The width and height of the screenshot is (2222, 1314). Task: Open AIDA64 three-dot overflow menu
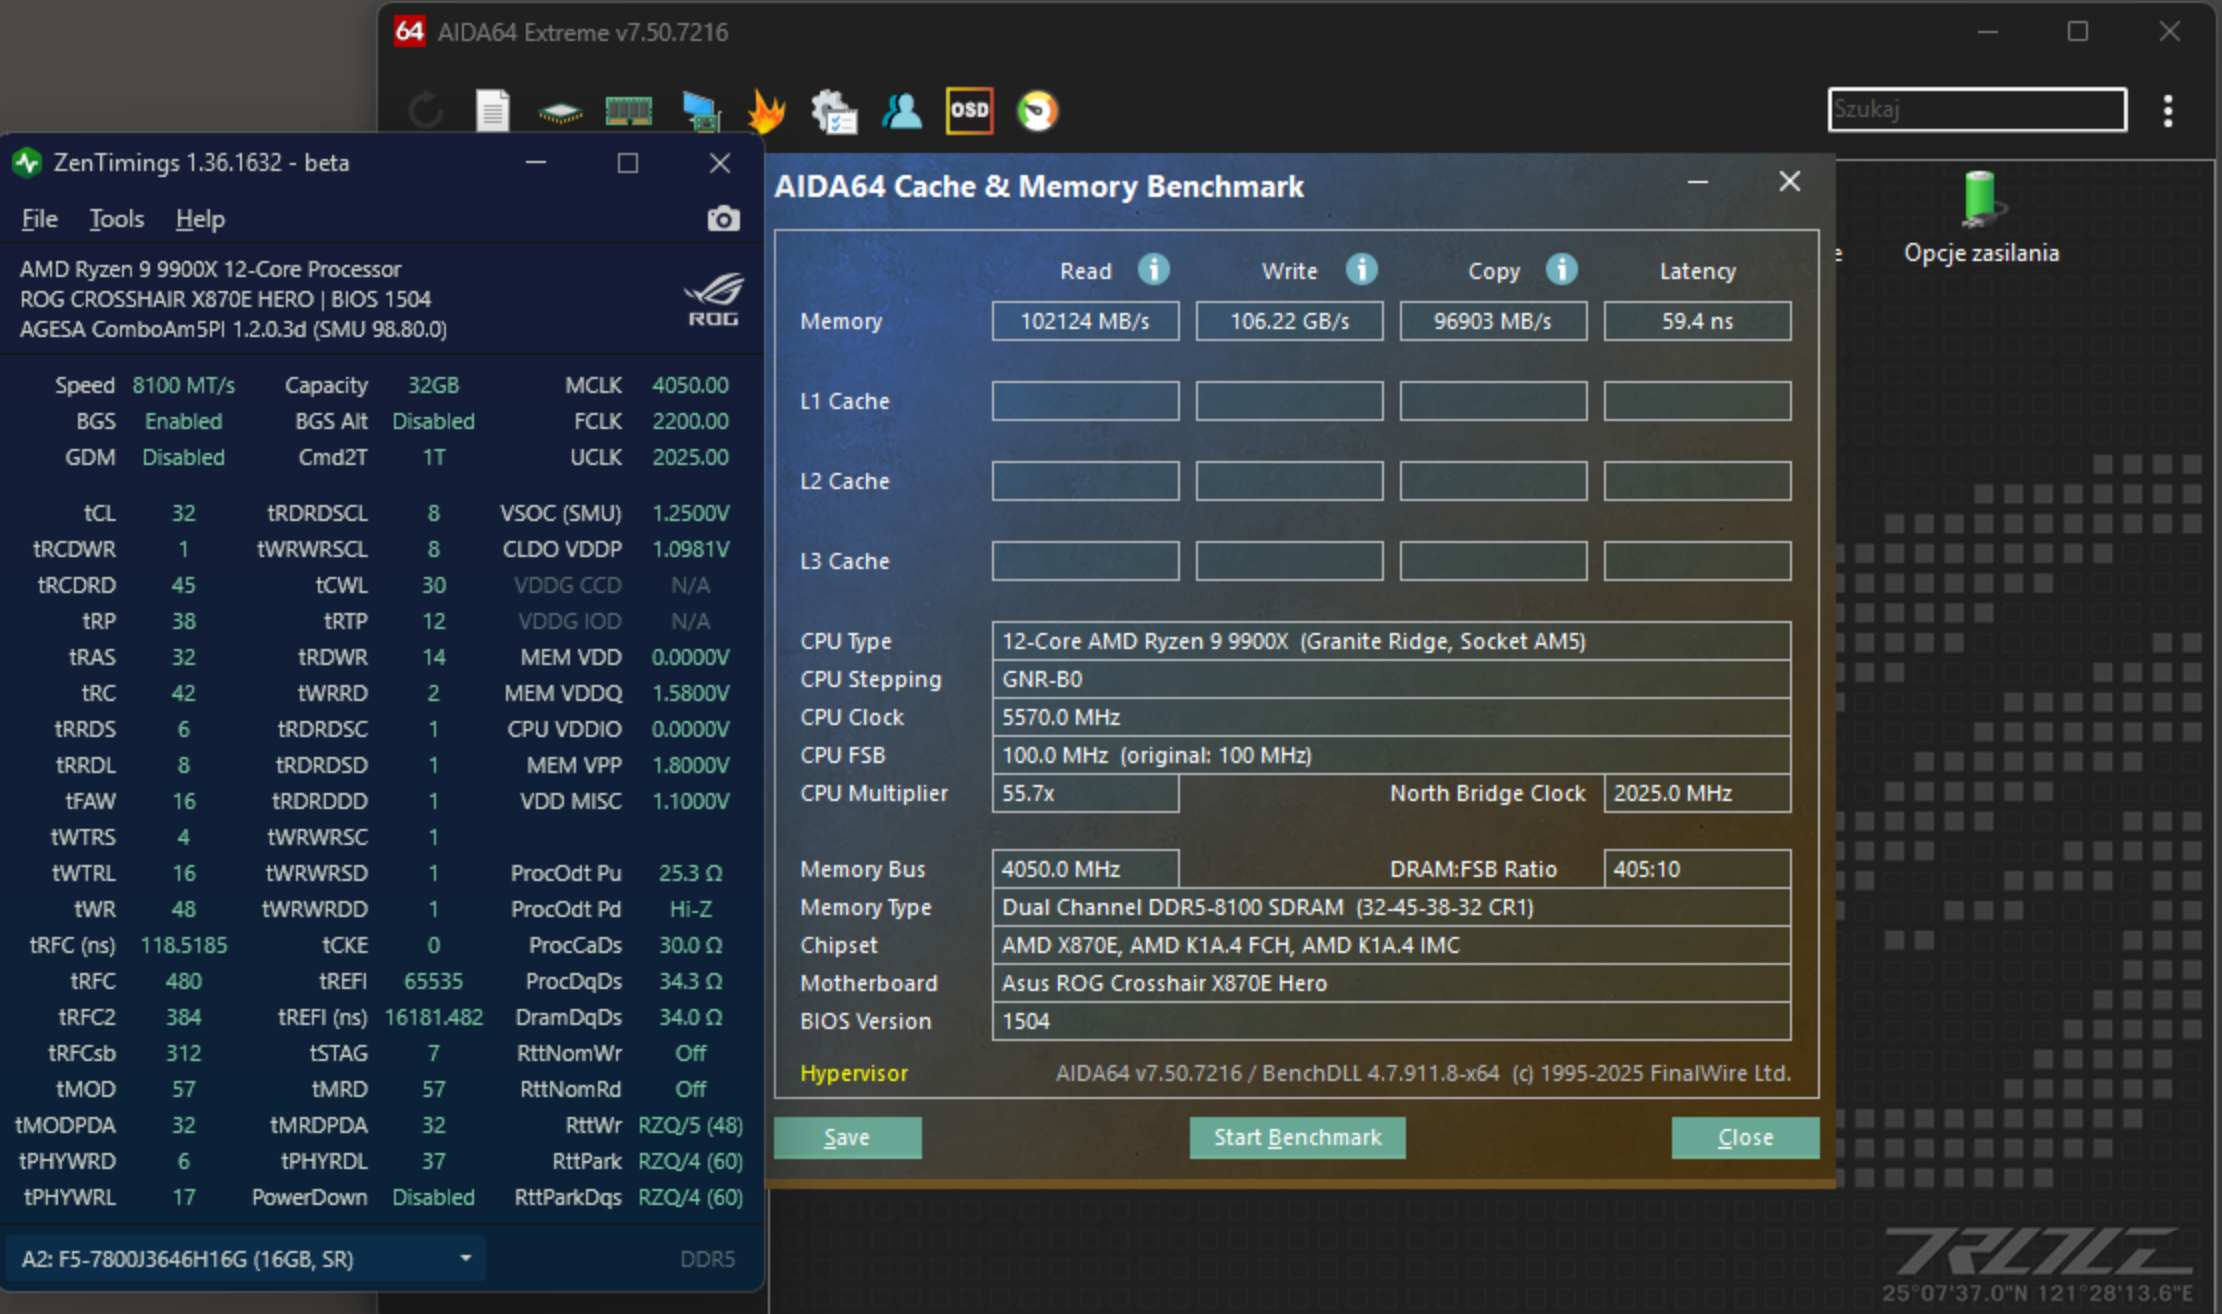[x=2167, y=110]
